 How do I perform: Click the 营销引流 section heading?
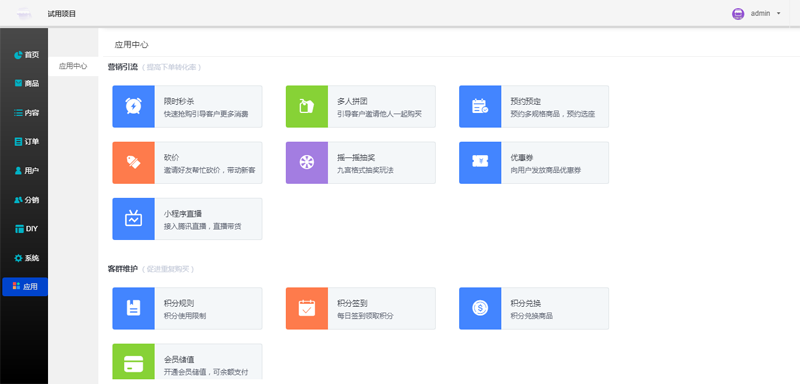122,67
